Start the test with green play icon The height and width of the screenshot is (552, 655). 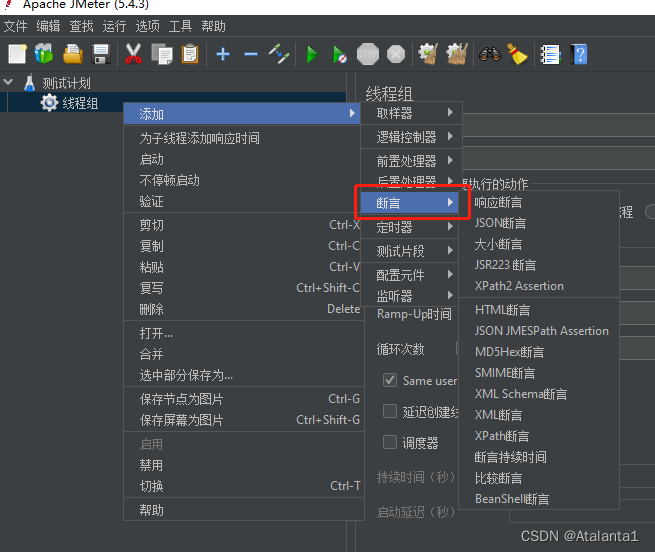pos(312,54)
